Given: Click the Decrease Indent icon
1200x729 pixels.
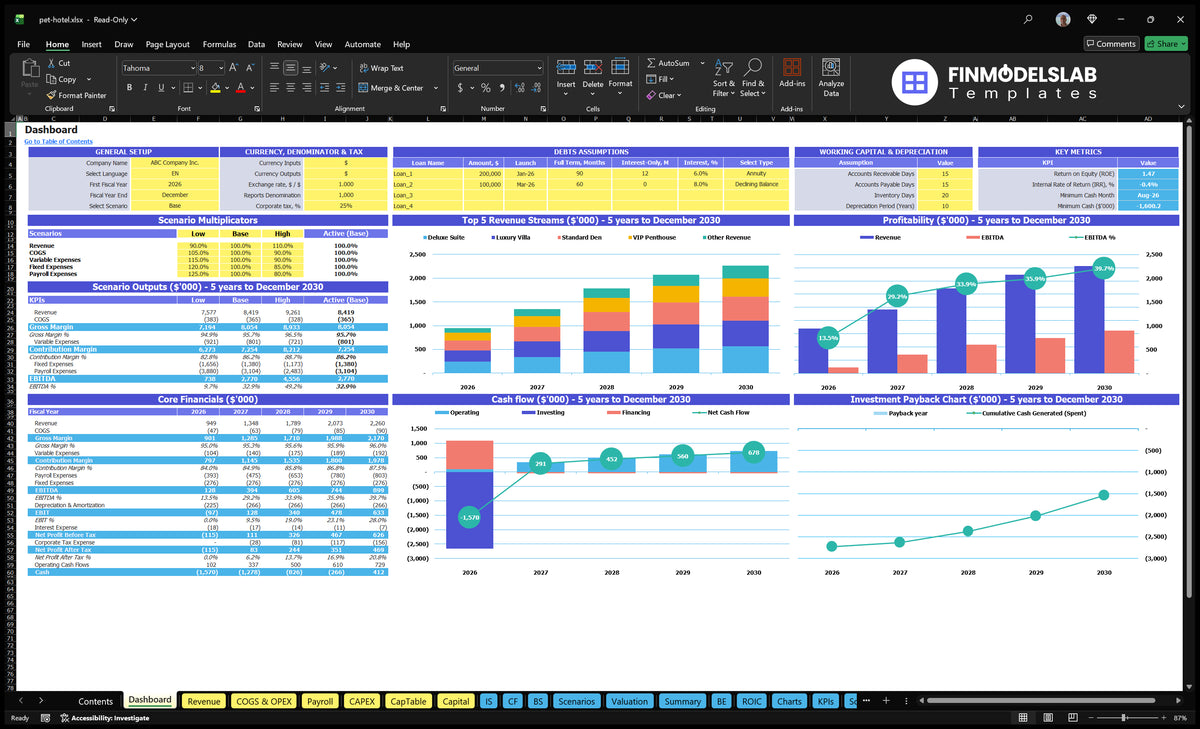Looking at the screenshot, I should (x=324, y=88).
